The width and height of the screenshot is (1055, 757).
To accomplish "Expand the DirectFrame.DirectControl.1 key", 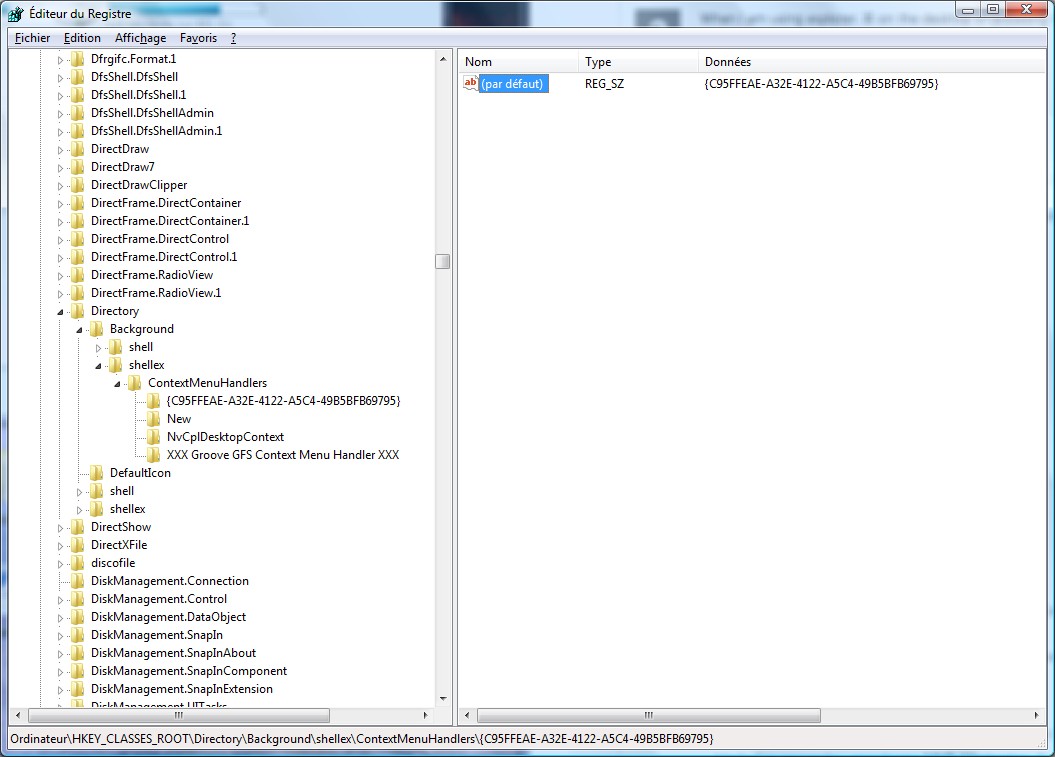I will pos(61,258).
